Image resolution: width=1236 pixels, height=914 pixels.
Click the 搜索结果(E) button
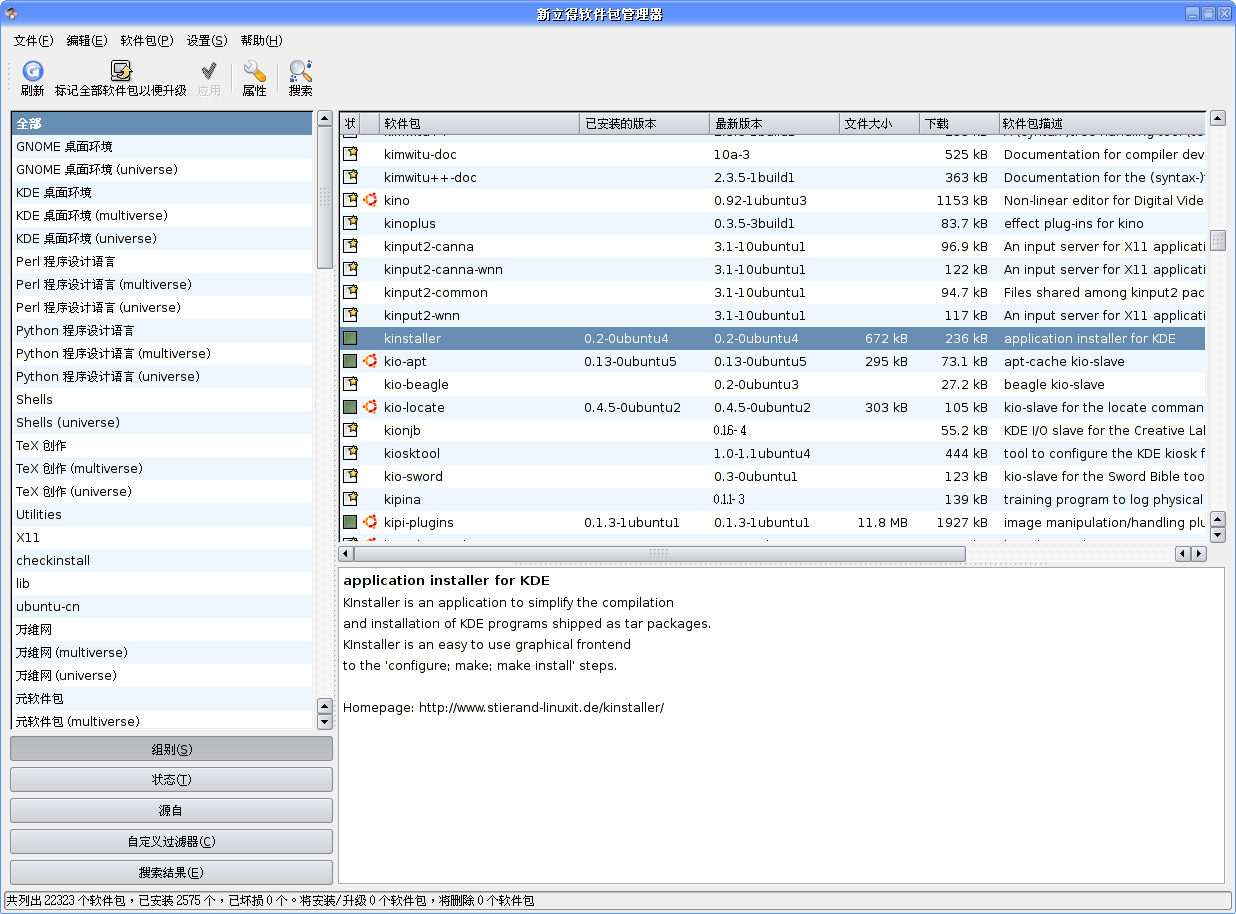(171, 873)
